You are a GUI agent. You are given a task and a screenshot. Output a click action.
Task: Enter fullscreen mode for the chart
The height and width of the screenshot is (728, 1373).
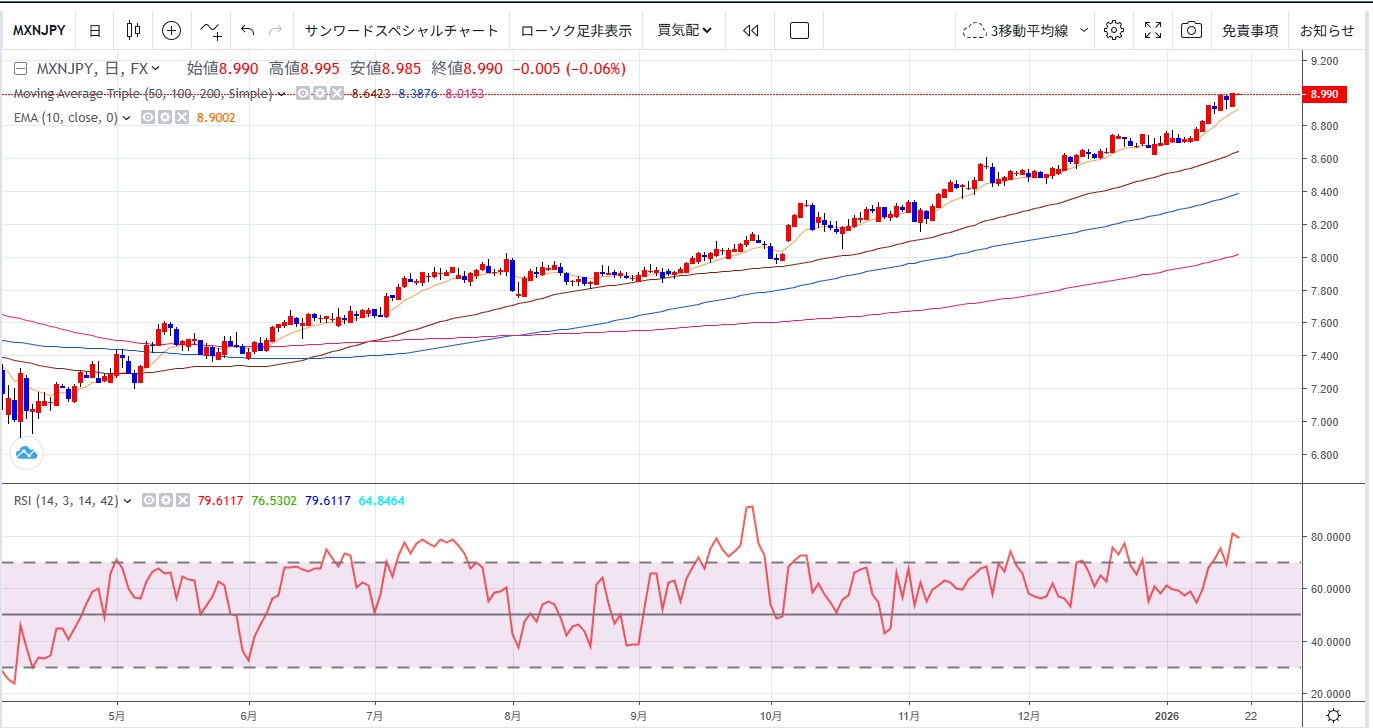coord(1152,30)
